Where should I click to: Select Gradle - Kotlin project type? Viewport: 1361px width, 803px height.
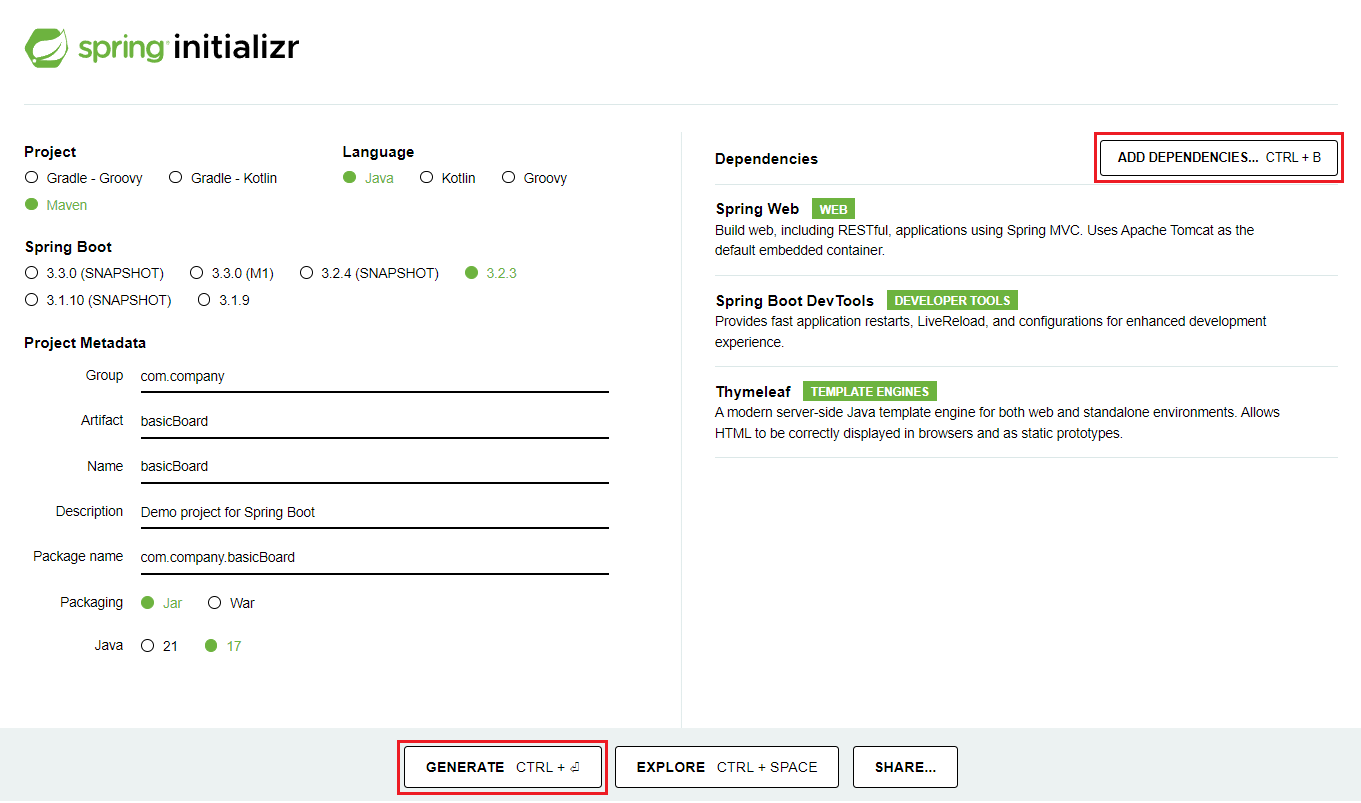point(223,178)
